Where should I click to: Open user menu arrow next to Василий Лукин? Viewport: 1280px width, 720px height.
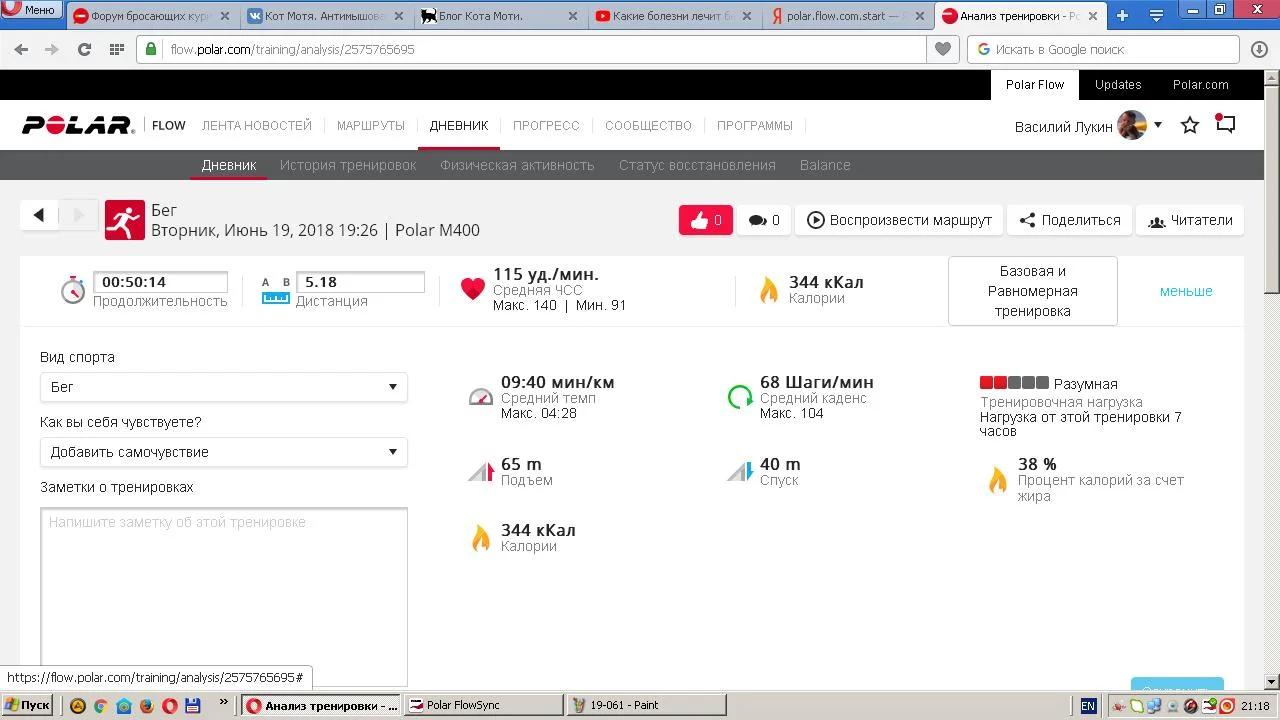coord(1158,125)
